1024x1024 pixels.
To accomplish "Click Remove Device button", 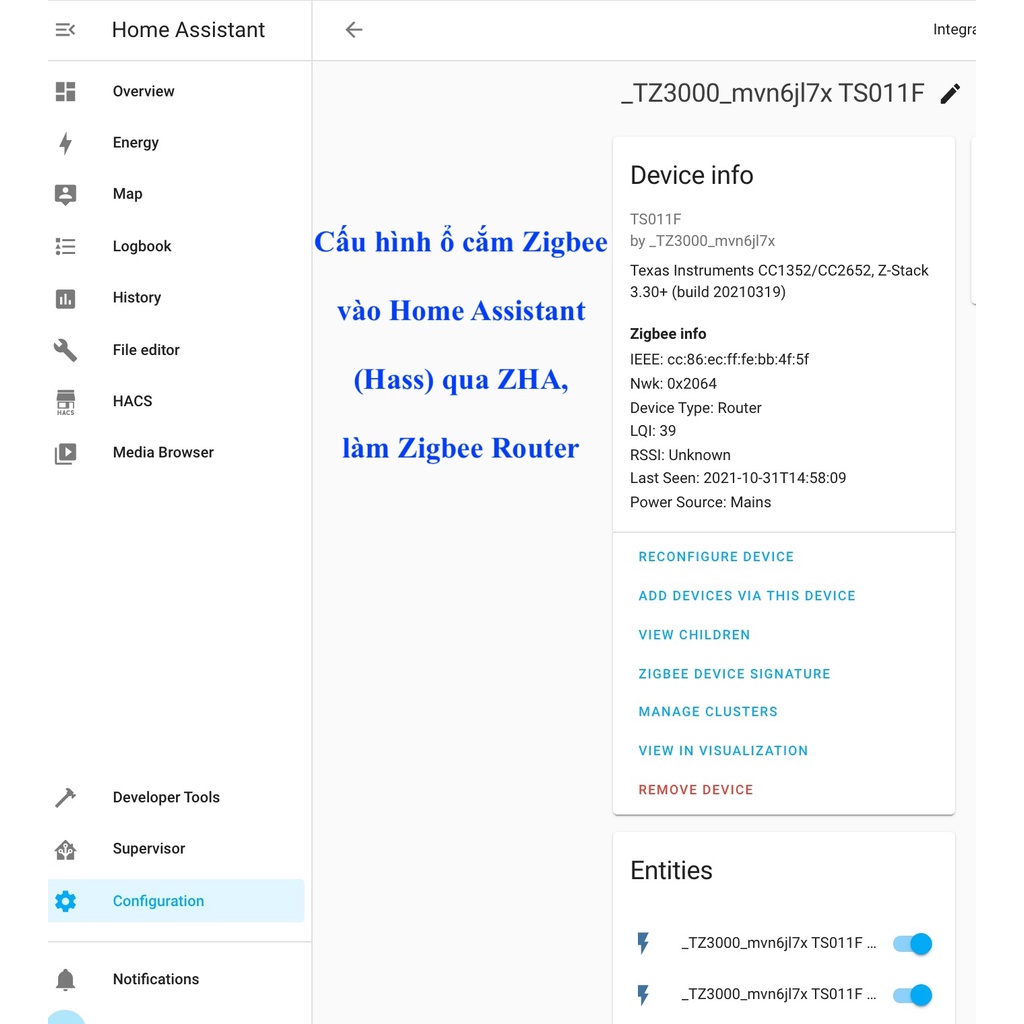I will (696, 790).
